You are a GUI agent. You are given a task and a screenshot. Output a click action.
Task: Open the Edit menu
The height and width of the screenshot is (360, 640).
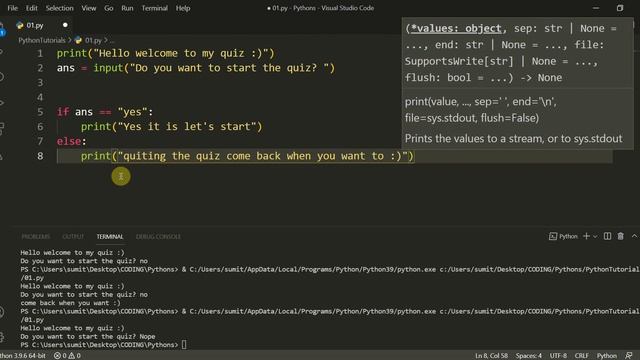point(31,8)
